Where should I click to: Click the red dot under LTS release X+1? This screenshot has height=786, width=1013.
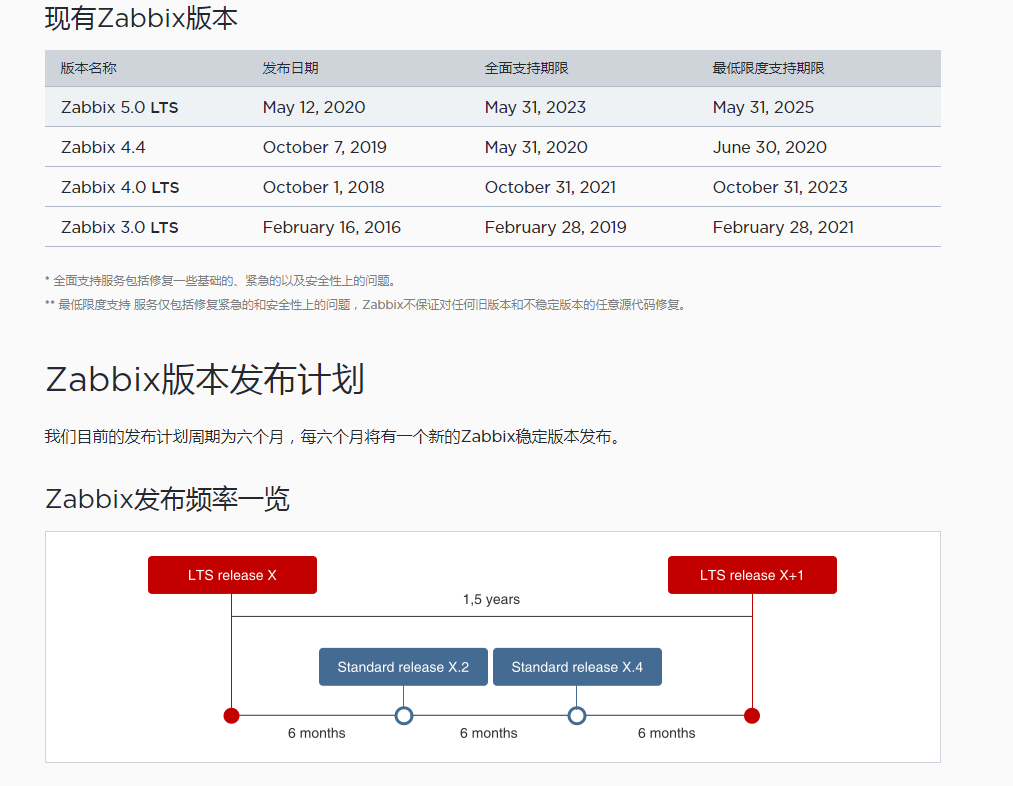pyautogui.click(x=752, y=716)
